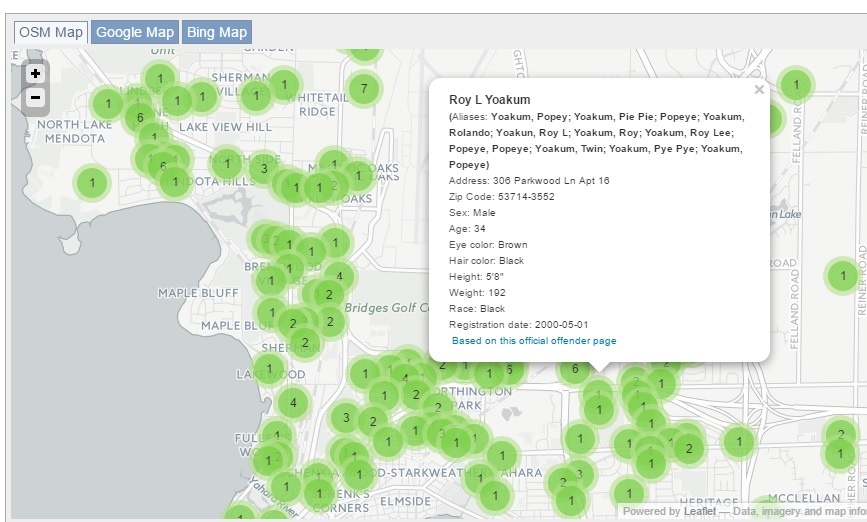867x522 pixels.
Task: Zoom in with the plus button
Action: point(35,74)
